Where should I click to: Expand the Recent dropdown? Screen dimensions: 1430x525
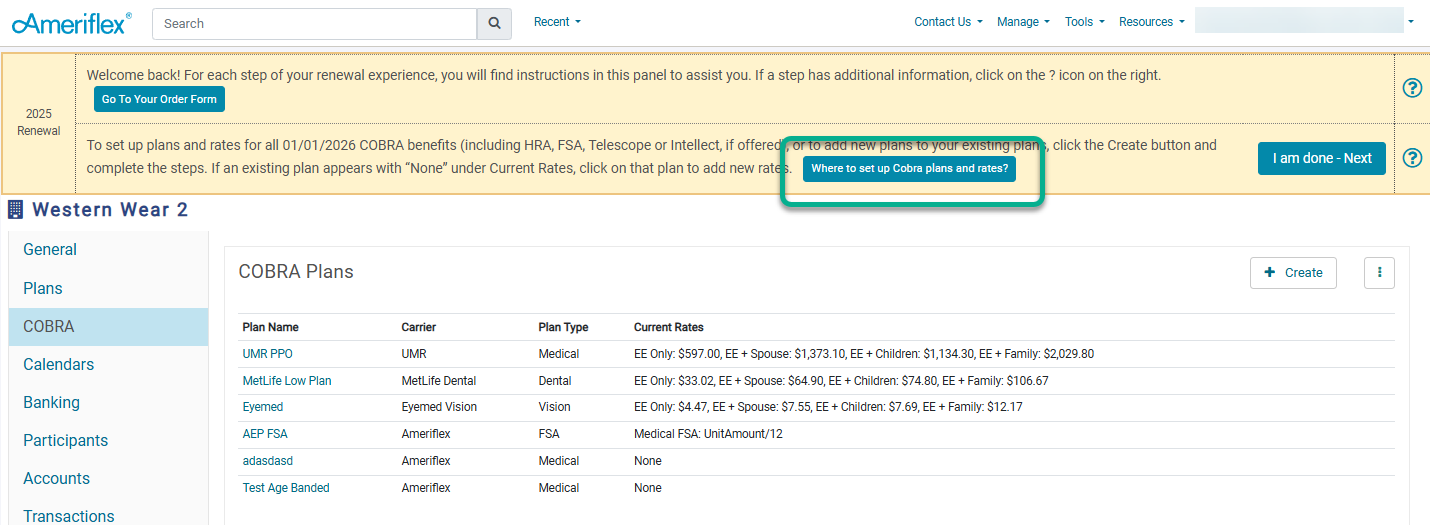tap(557, 22)
